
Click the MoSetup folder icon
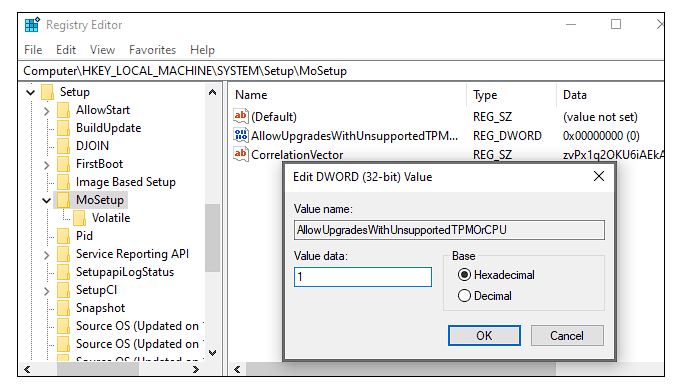click(x=63, y=200)
